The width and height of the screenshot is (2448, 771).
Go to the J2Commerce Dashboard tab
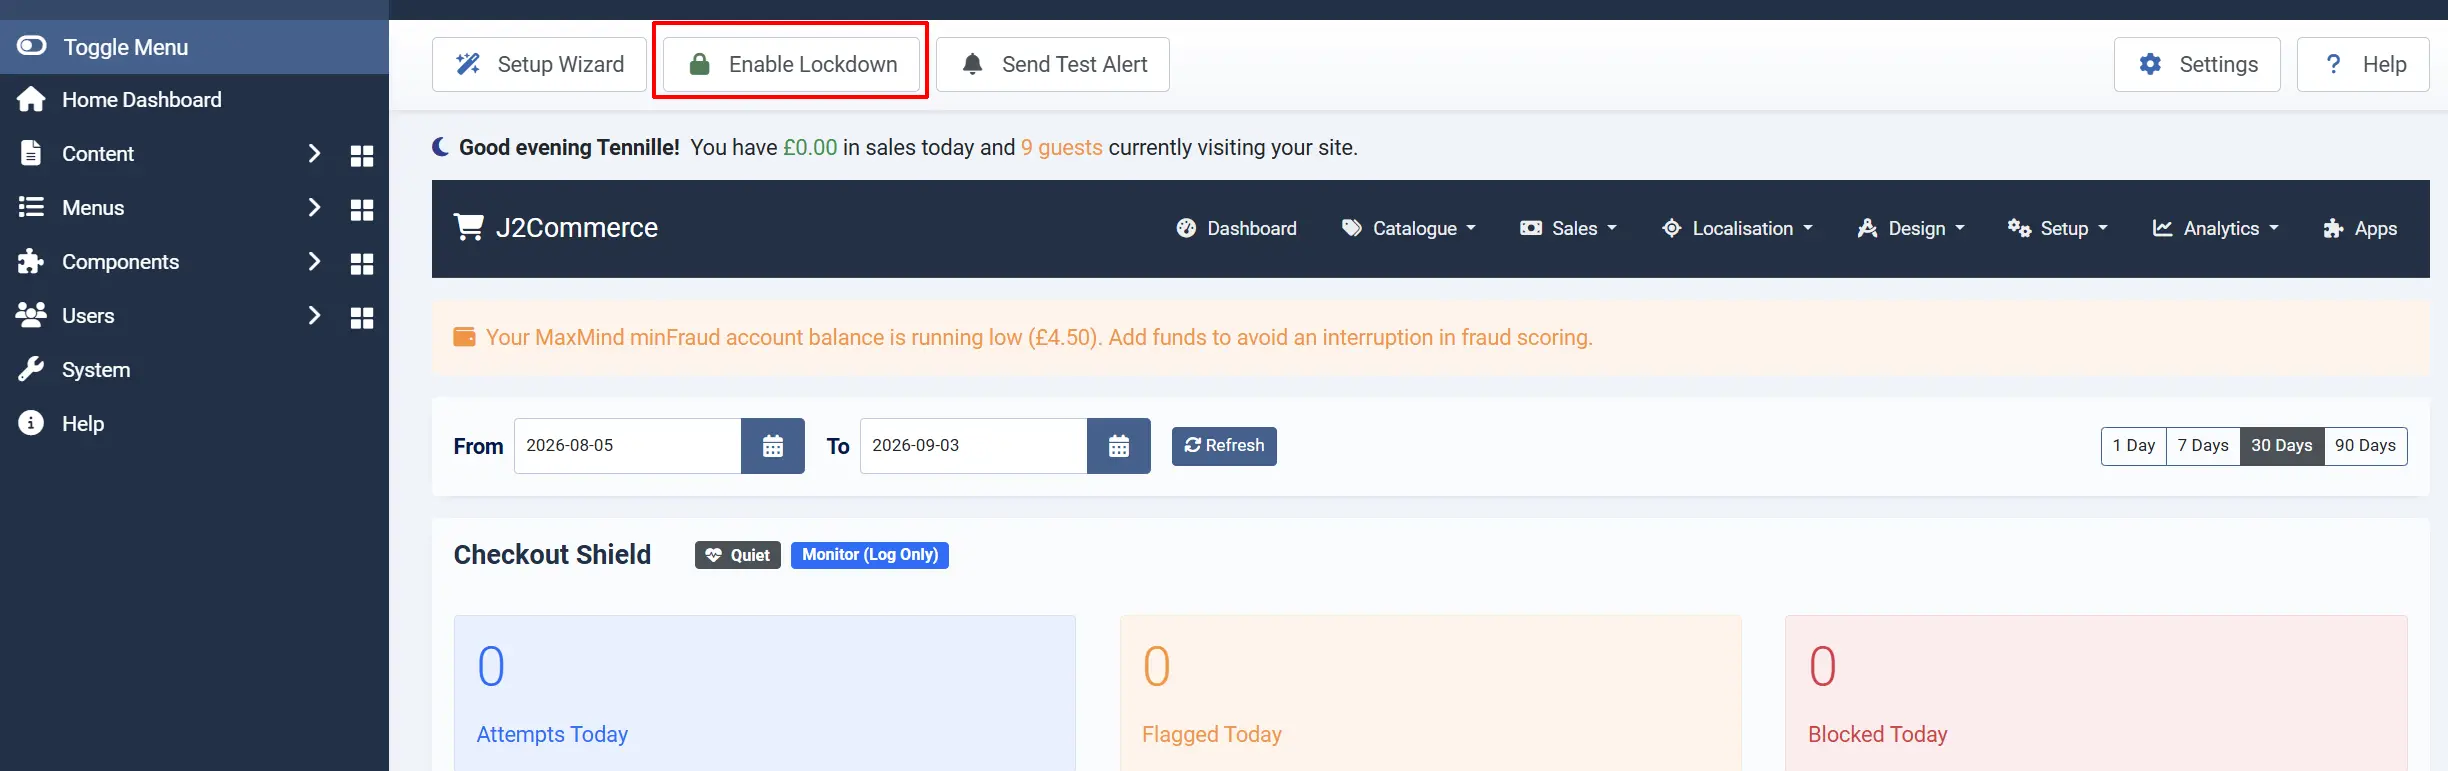point(1236,228)
